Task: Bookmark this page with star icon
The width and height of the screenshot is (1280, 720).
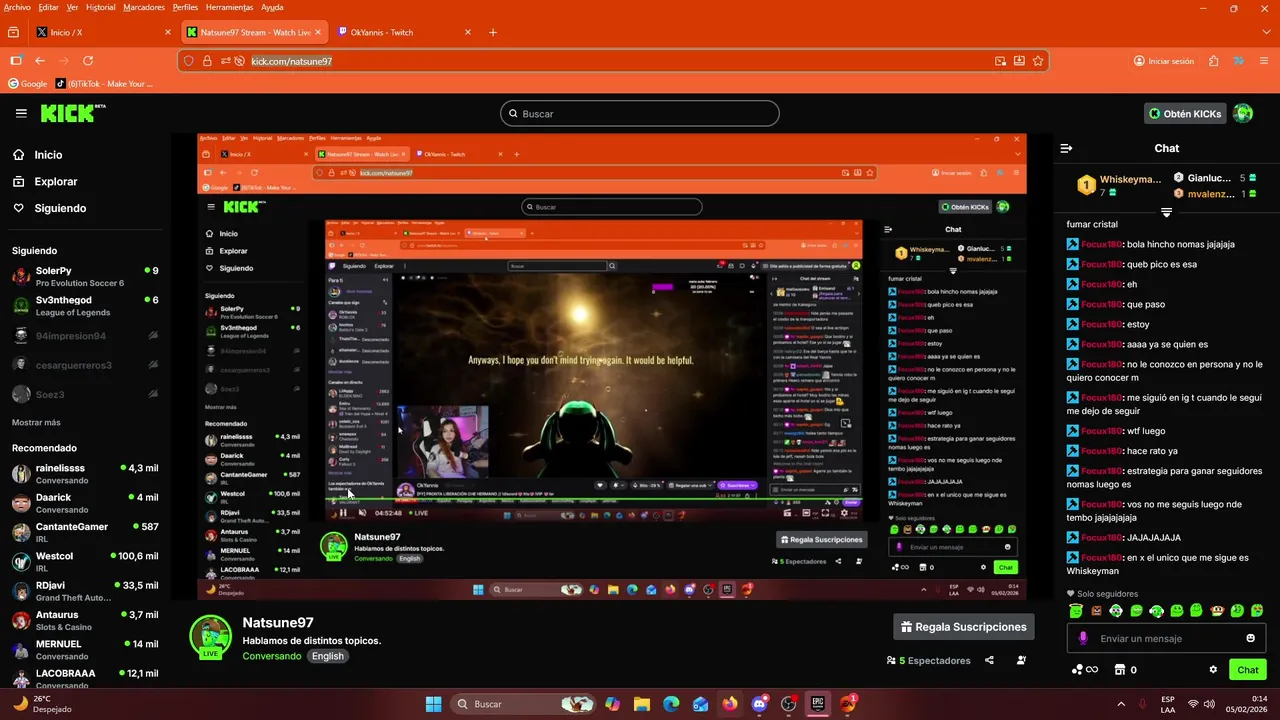Action: 1038,61
